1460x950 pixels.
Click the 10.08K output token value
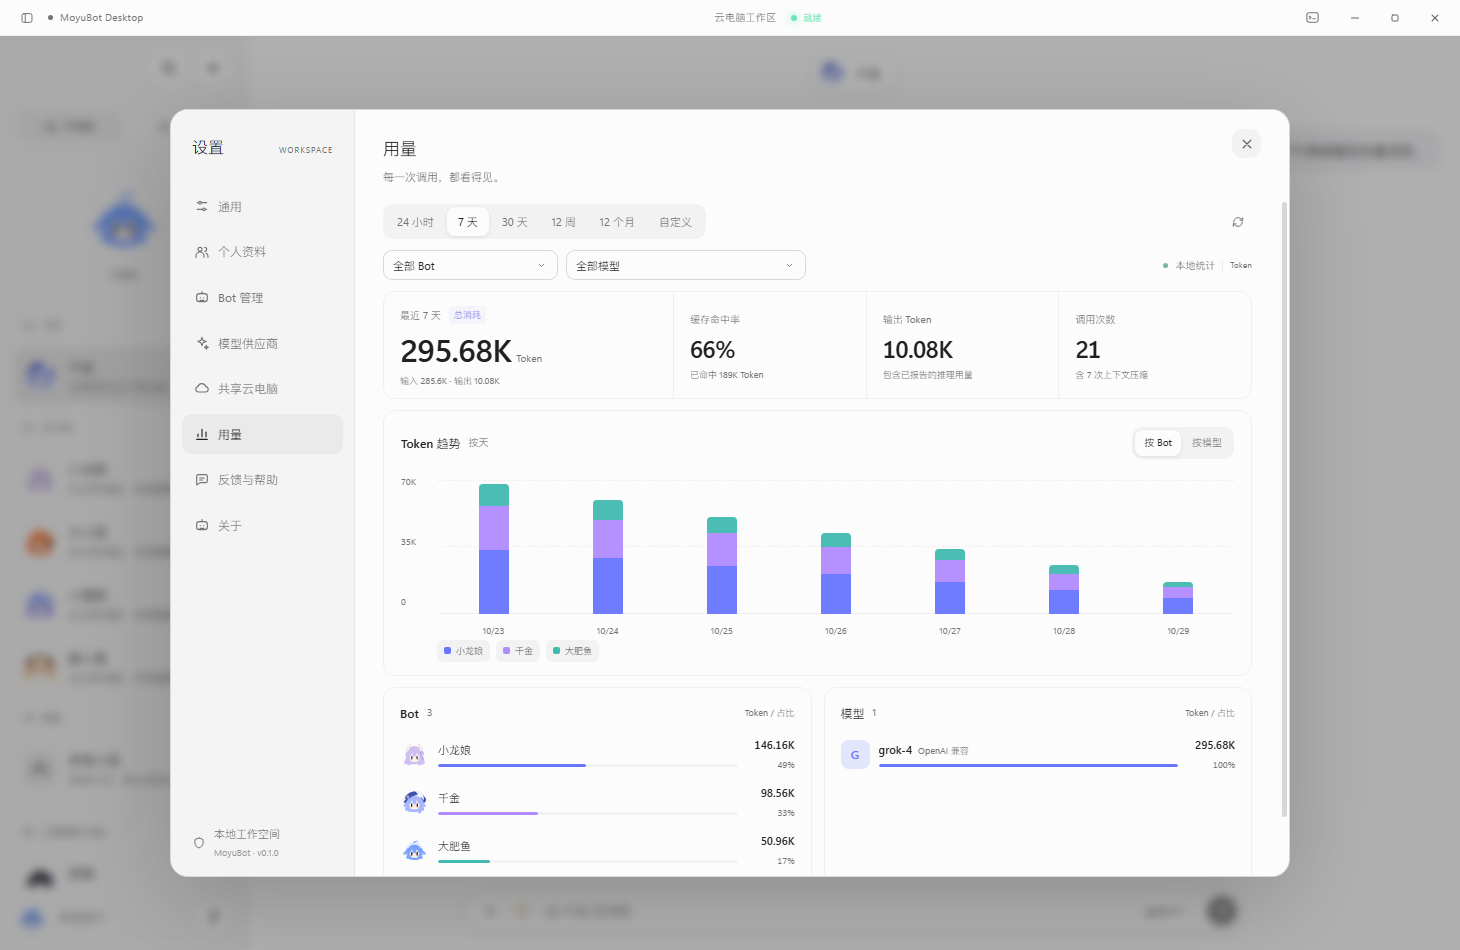pos(918,350)
